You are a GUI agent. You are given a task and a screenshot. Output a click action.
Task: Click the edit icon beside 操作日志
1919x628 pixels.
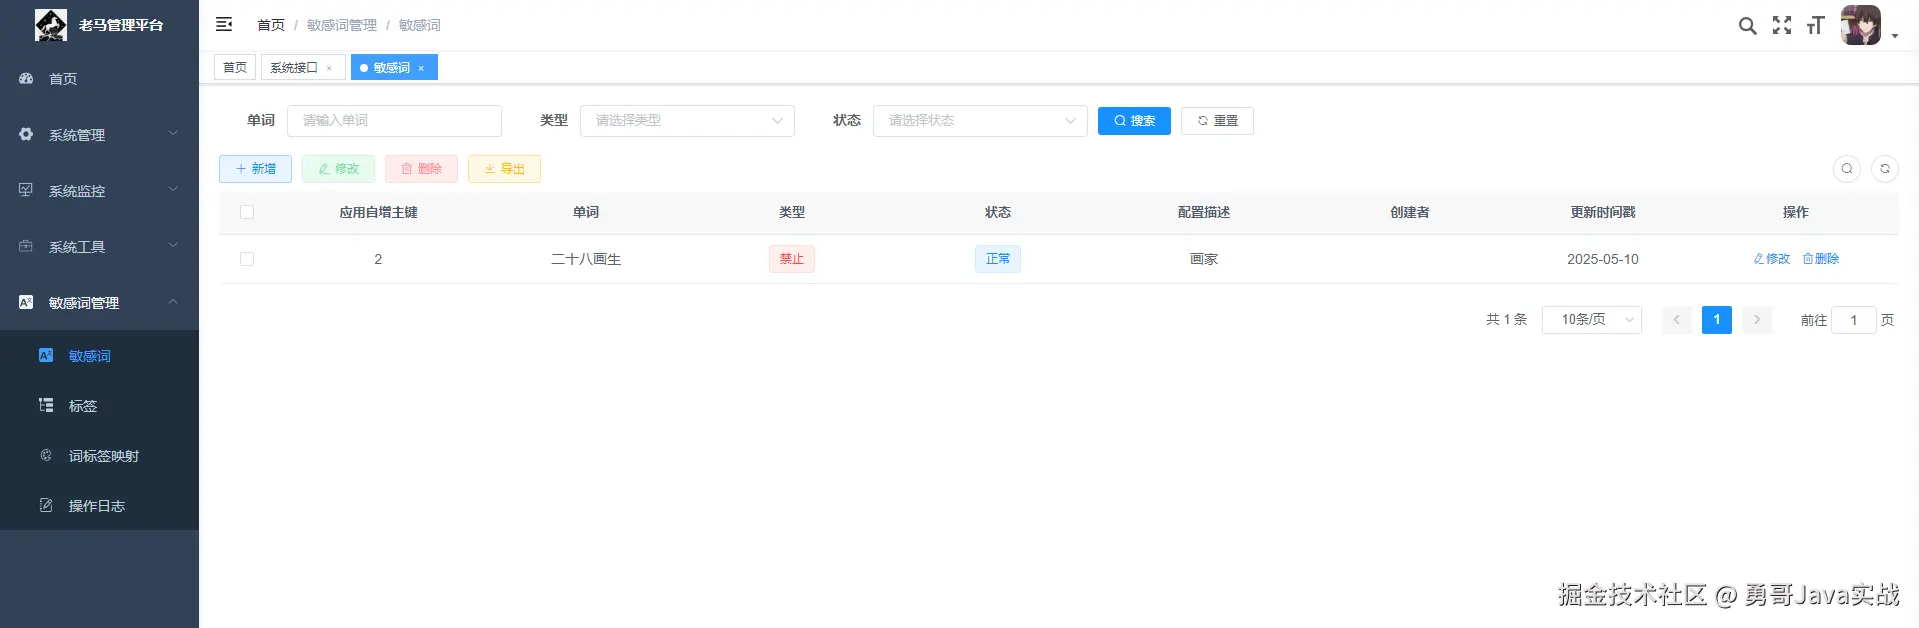point(46,505)
